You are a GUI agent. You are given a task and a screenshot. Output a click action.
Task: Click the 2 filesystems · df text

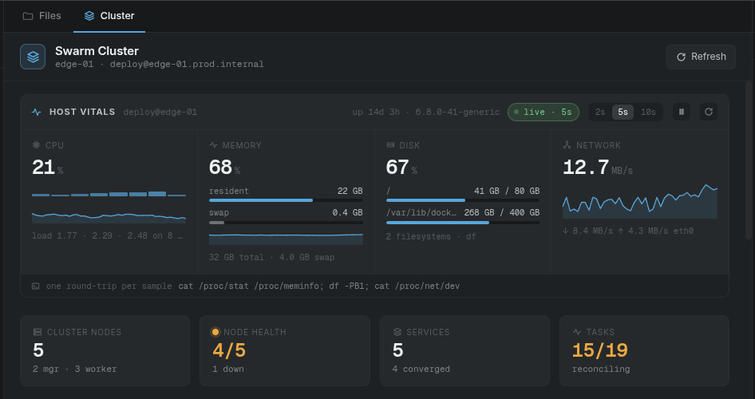point(431,237)
